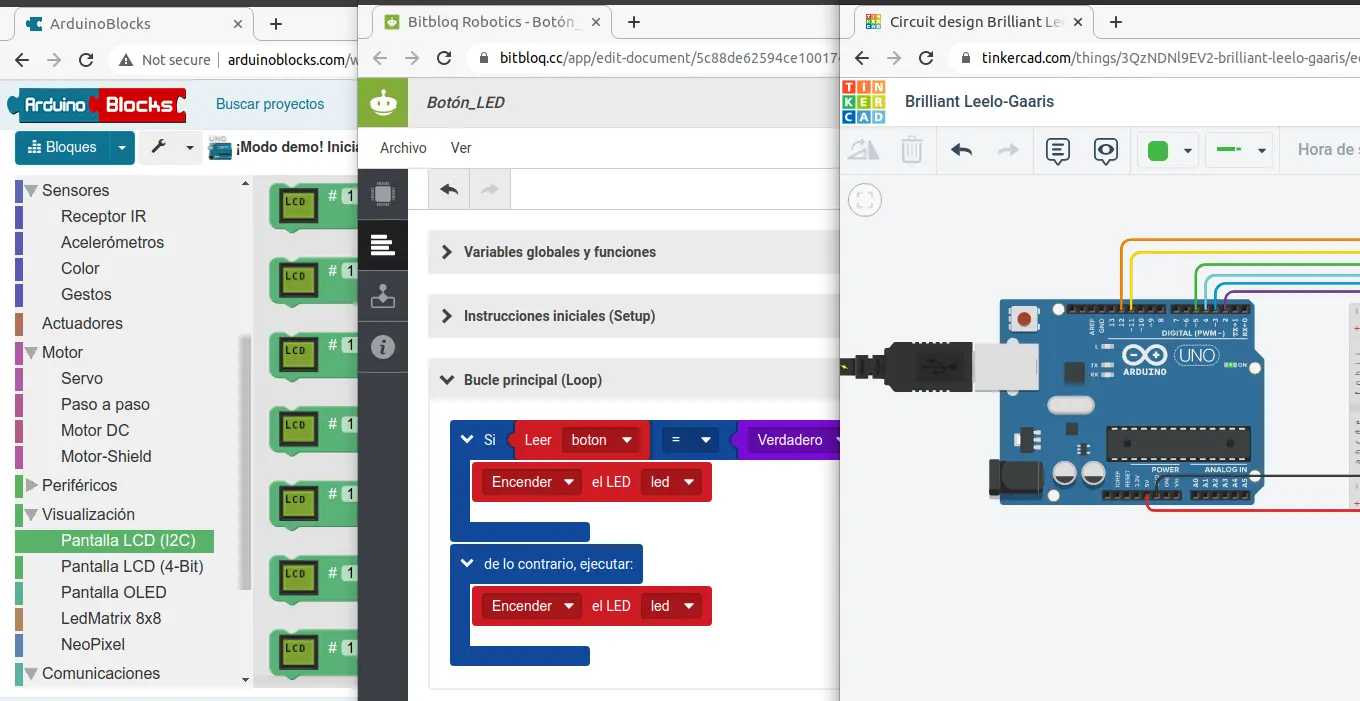Expand Variables globales y funciones section
The height and width of the screenshot is (701, 1360).
tap(559, 252)
